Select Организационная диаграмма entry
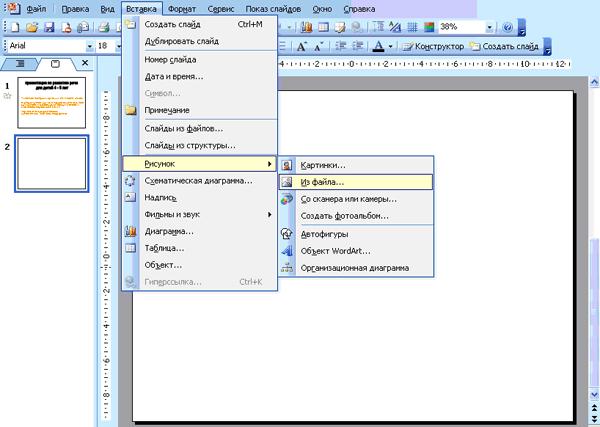 coord(356,268)
